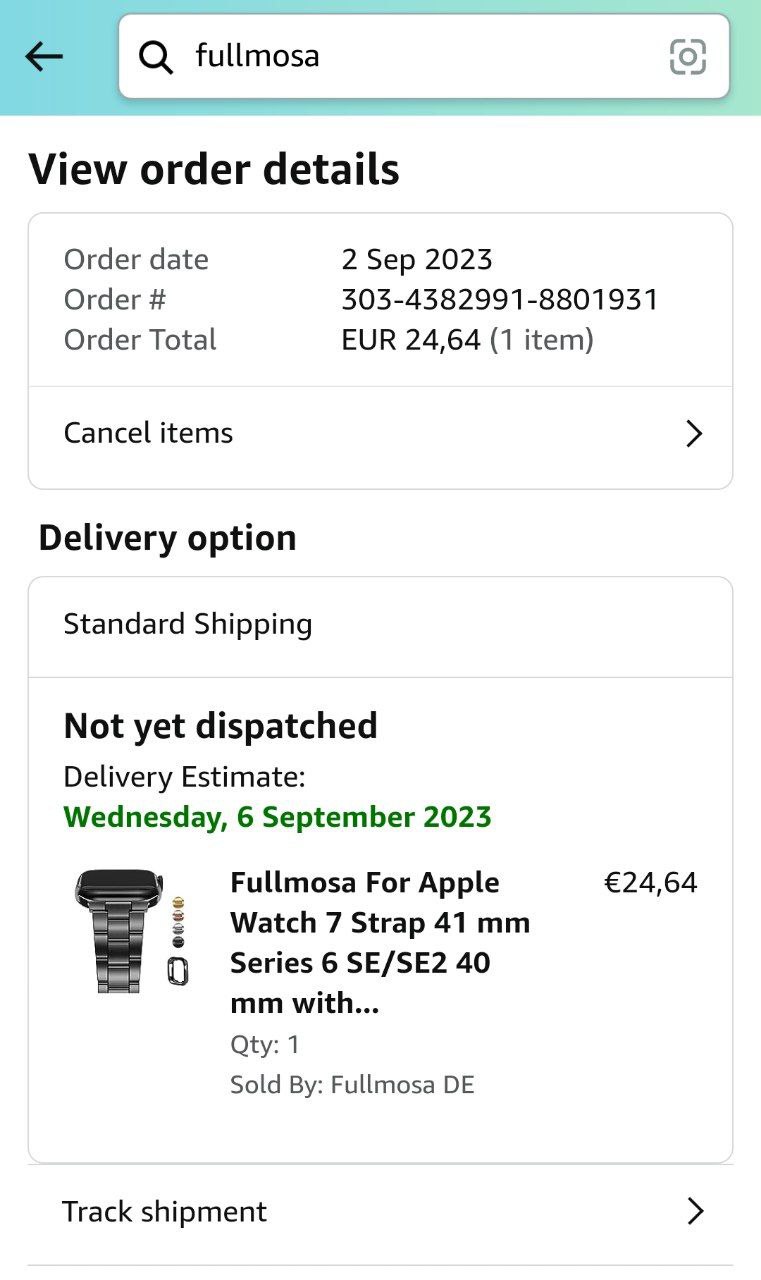The width and height of the screenshot is (761, 1280).
Task: Open the camera lens scan icon
Action: coord(687,57)
